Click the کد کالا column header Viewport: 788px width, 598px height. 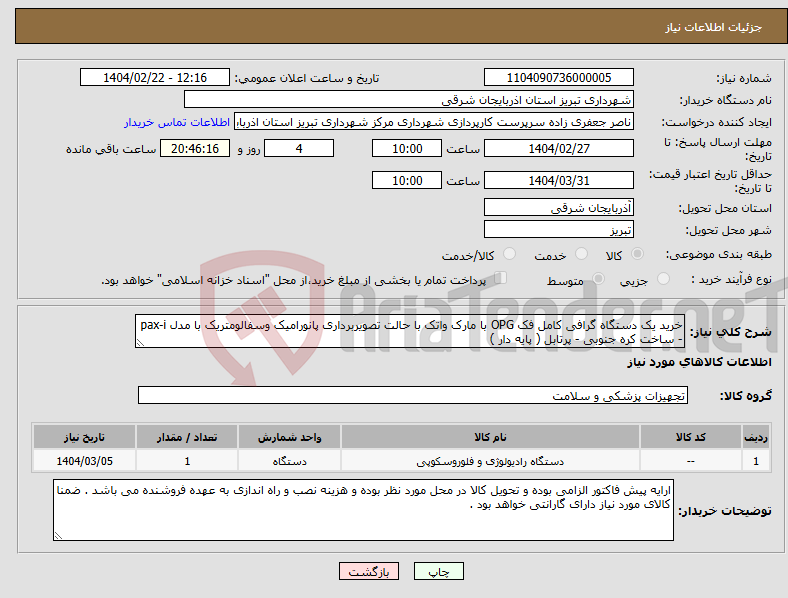tap(691, 437)
